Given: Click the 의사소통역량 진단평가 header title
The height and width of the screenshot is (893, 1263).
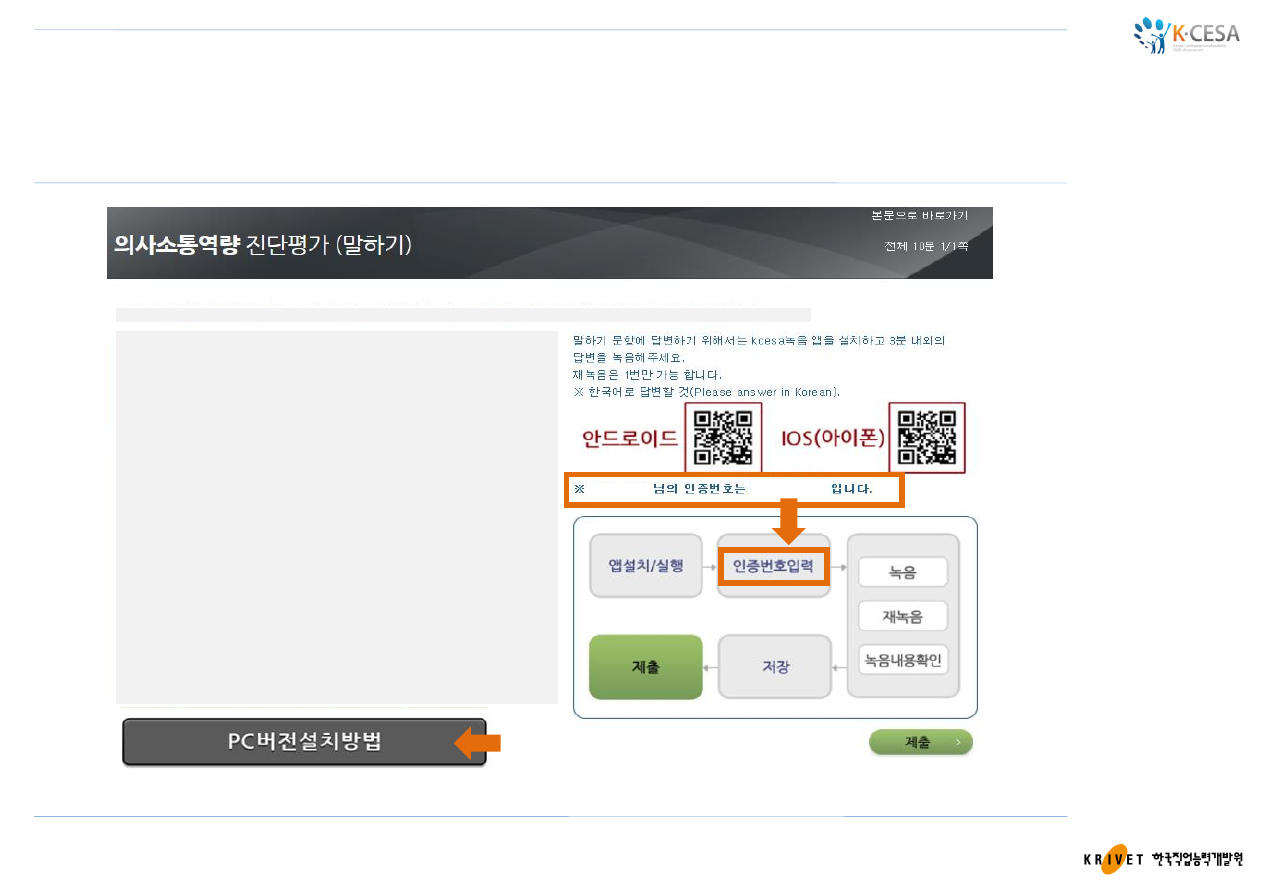Looking at the screenshot, I should (263, 243).
